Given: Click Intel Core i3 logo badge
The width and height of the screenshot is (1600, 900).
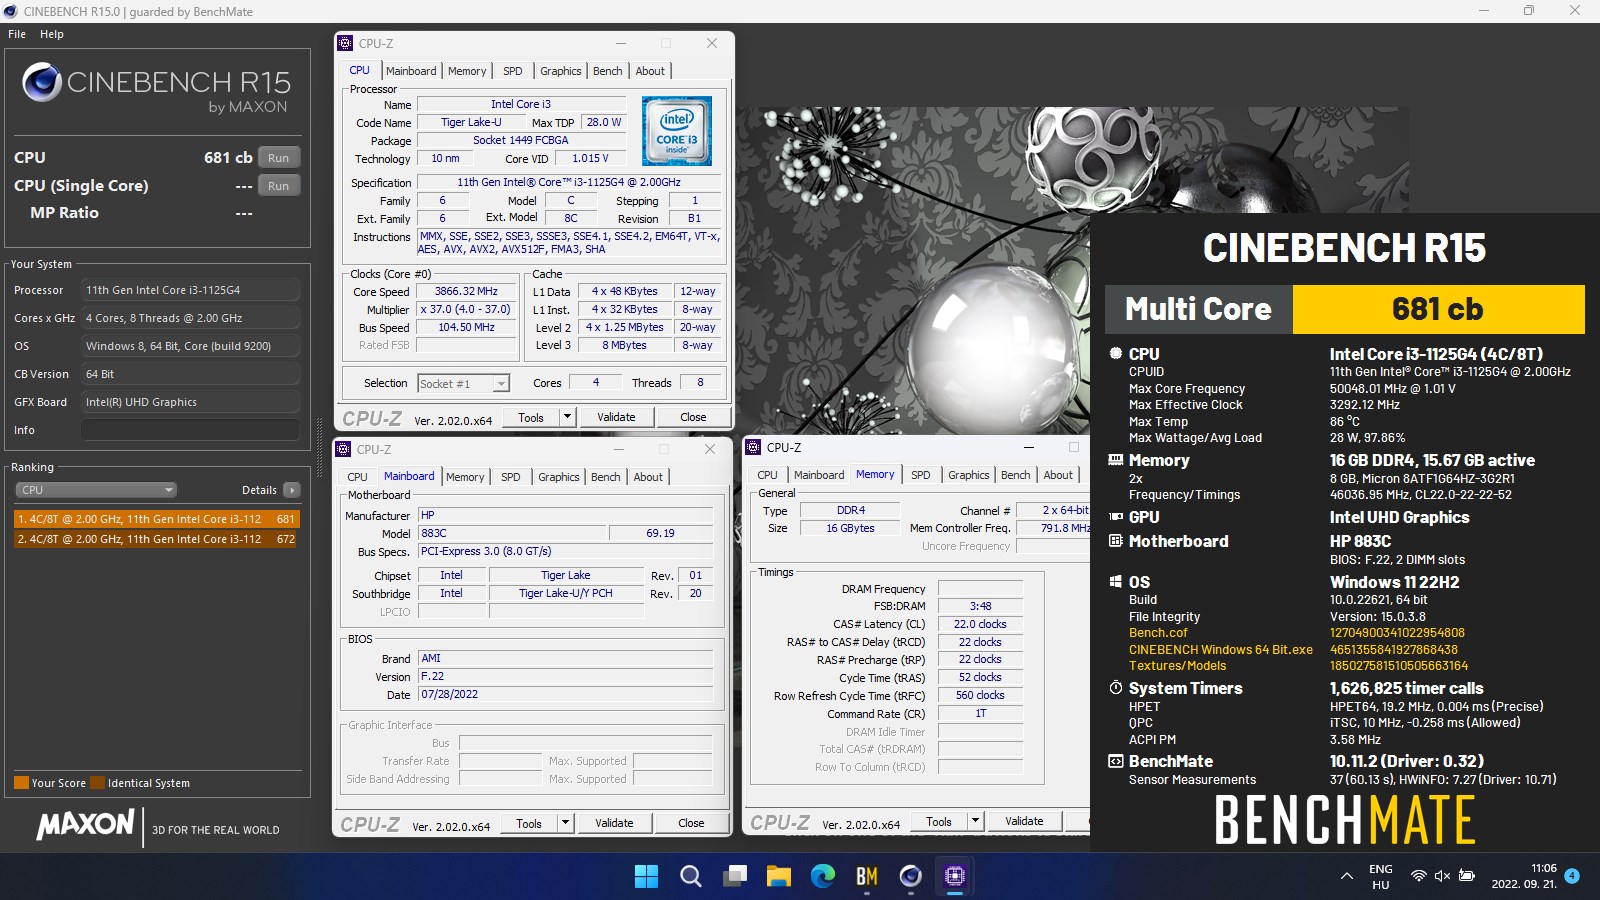Looking at the screenshot, I should [x=677, y=131].
